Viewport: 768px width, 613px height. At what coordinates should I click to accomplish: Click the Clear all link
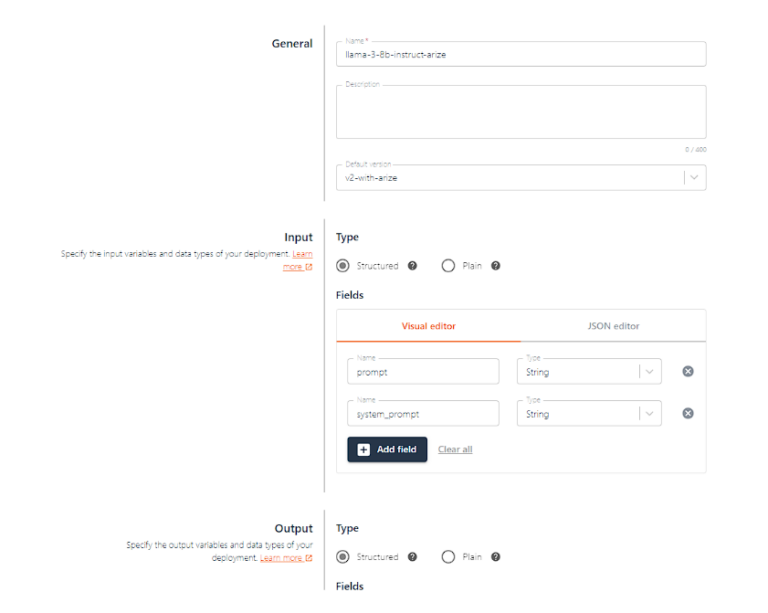455,449
